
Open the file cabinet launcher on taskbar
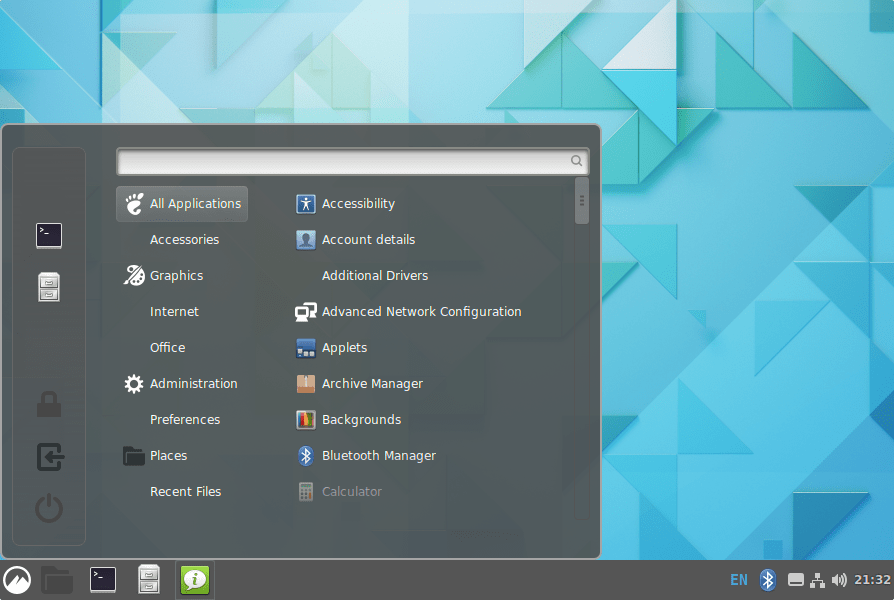[x=149, y=579]
